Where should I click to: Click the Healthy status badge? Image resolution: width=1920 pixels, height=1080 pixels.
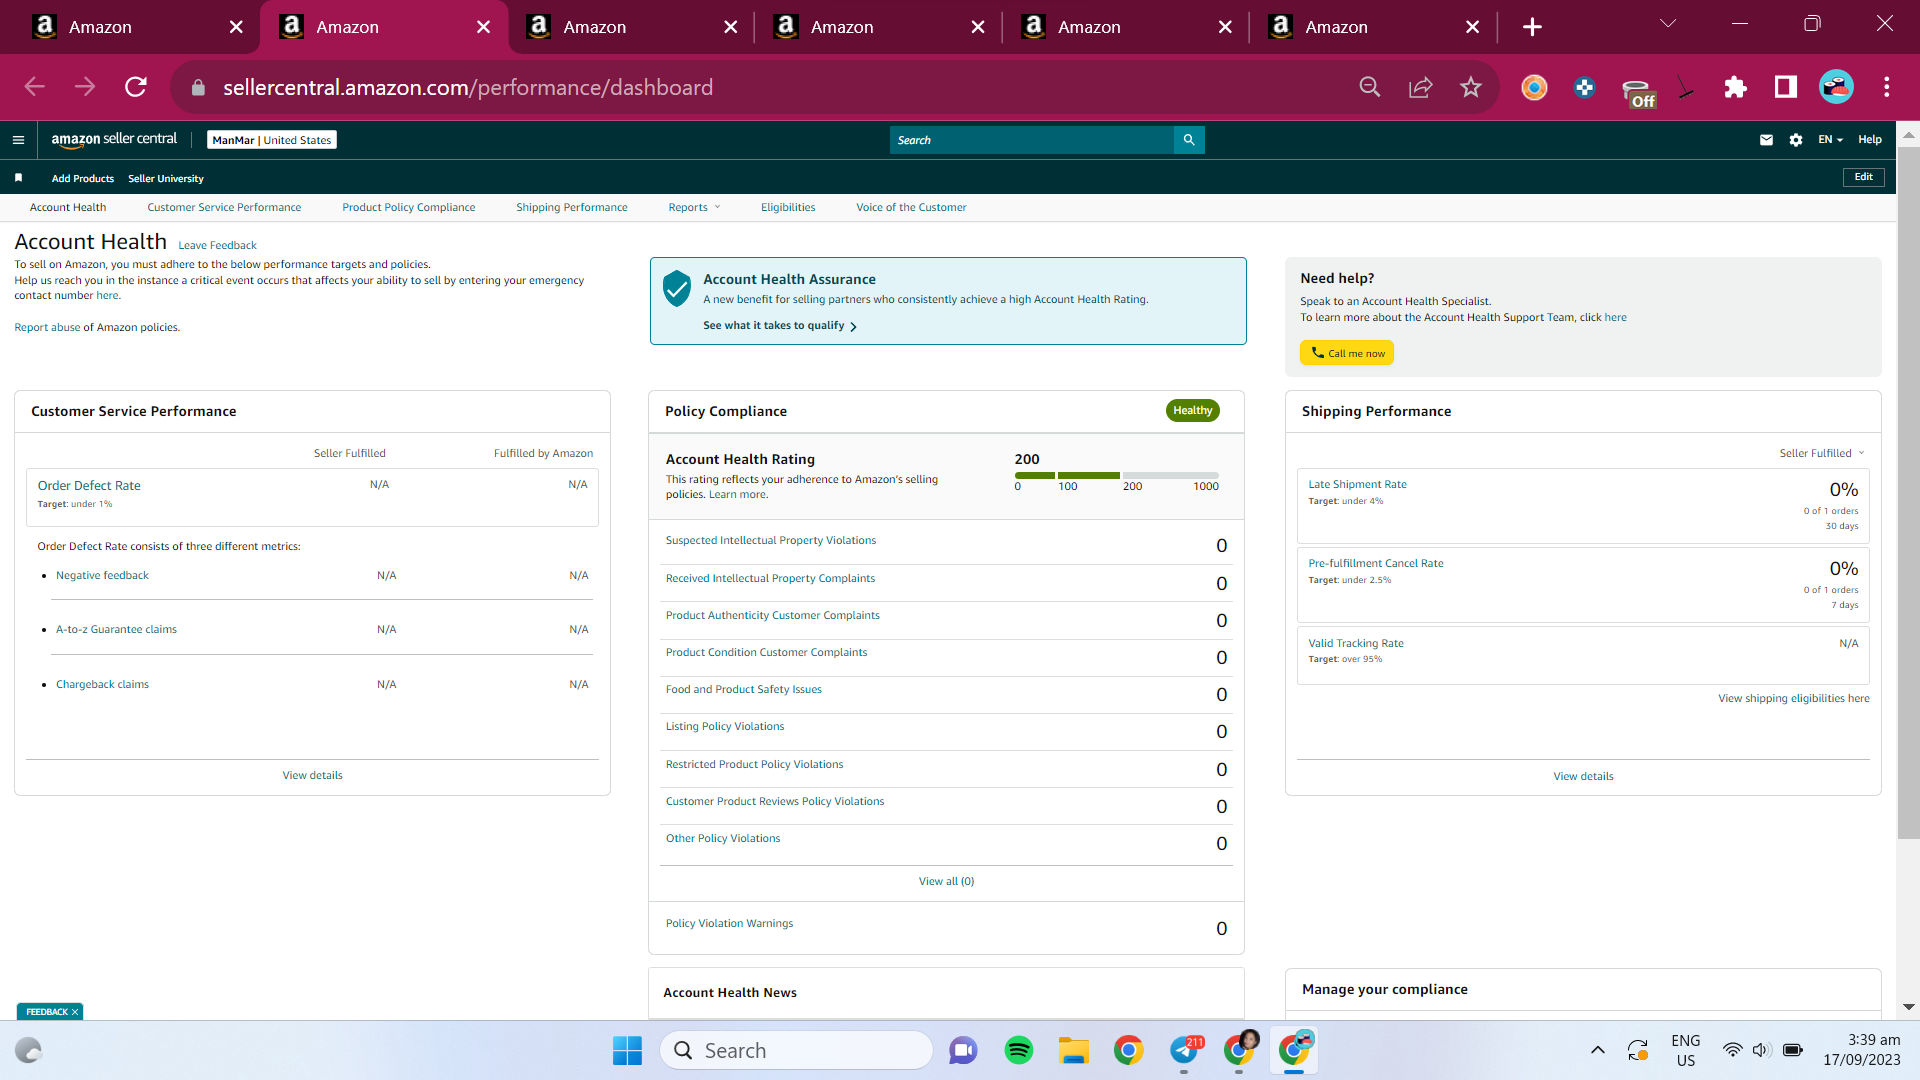[x=1192, y=411]
